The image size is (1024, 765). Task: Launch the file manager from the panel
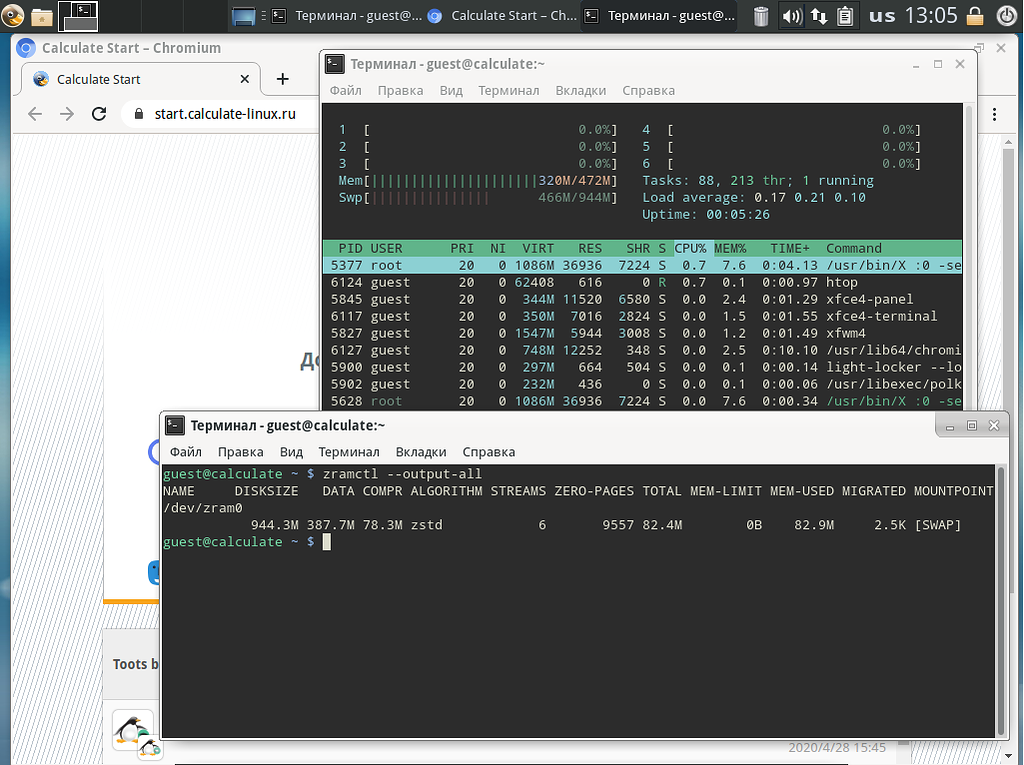tap(42, 16)
